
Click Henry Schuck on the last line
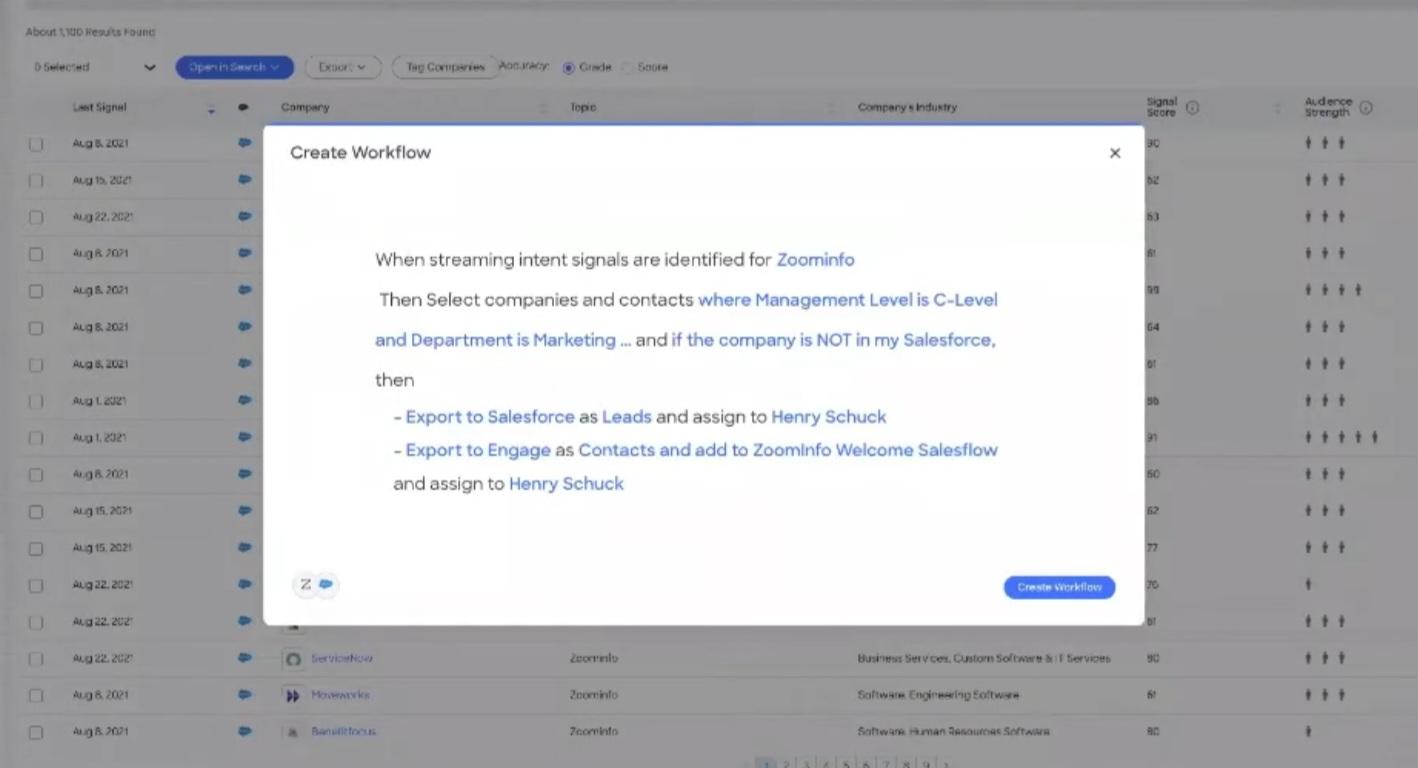566,484
